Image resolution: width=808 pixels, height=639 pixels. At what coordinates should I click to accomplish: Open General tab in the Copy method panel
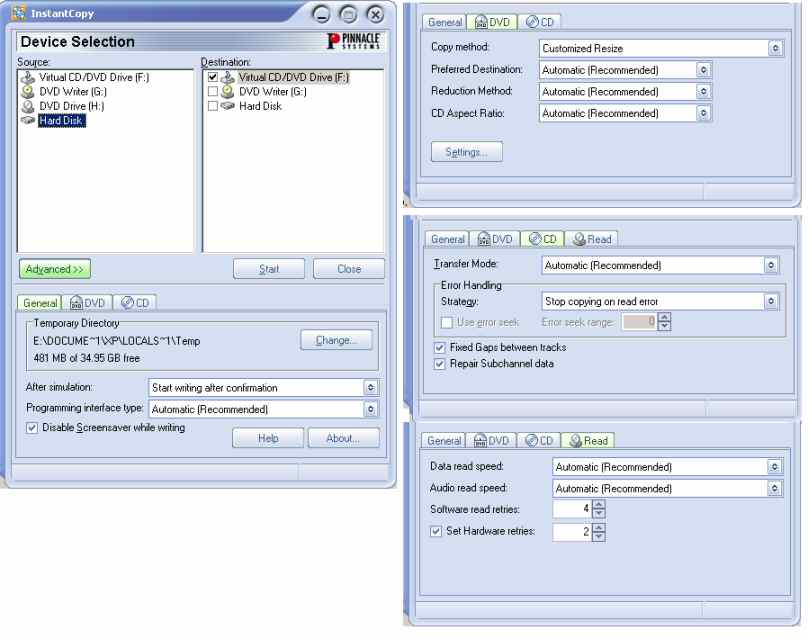445,22
